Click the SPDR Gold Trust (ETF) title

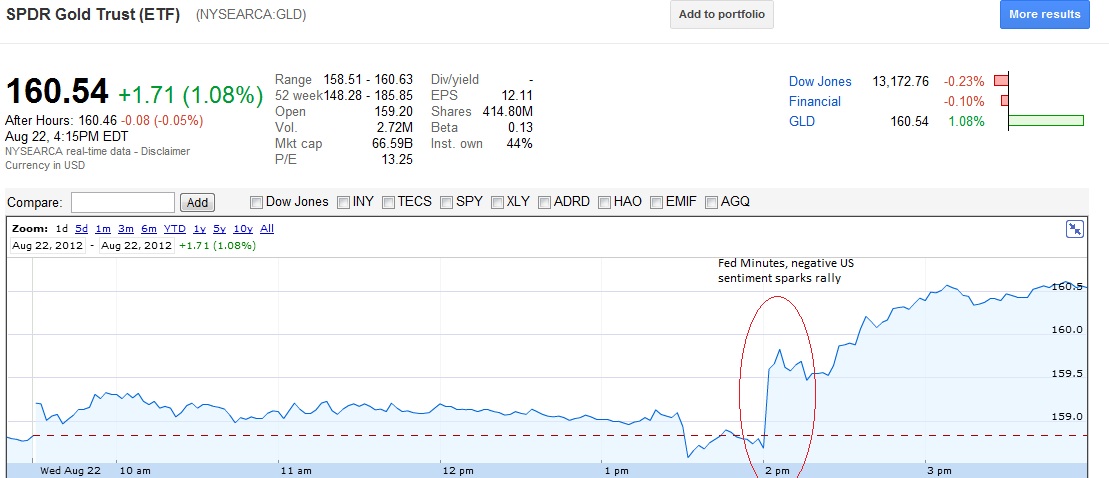click(x=93, y=14)
